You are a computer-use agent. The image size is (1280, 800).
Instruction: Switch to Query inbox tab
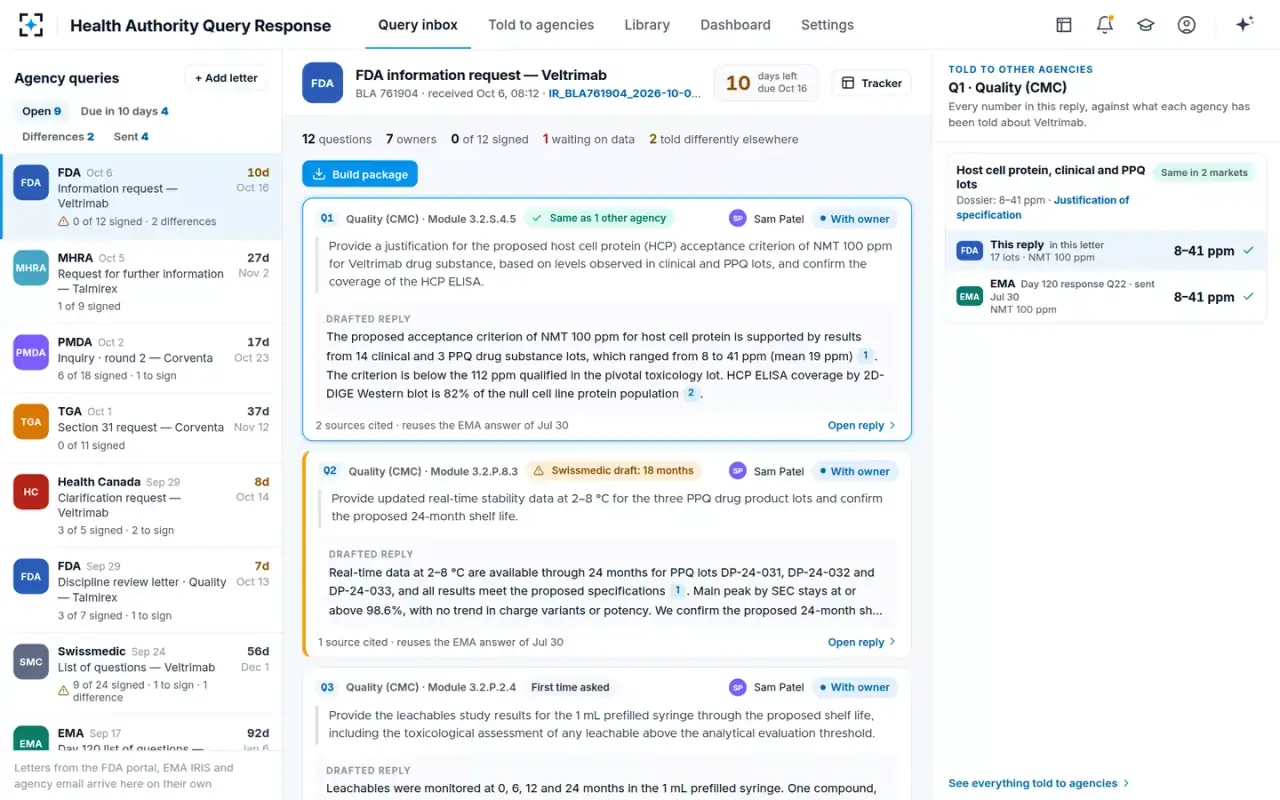[418, 25]
